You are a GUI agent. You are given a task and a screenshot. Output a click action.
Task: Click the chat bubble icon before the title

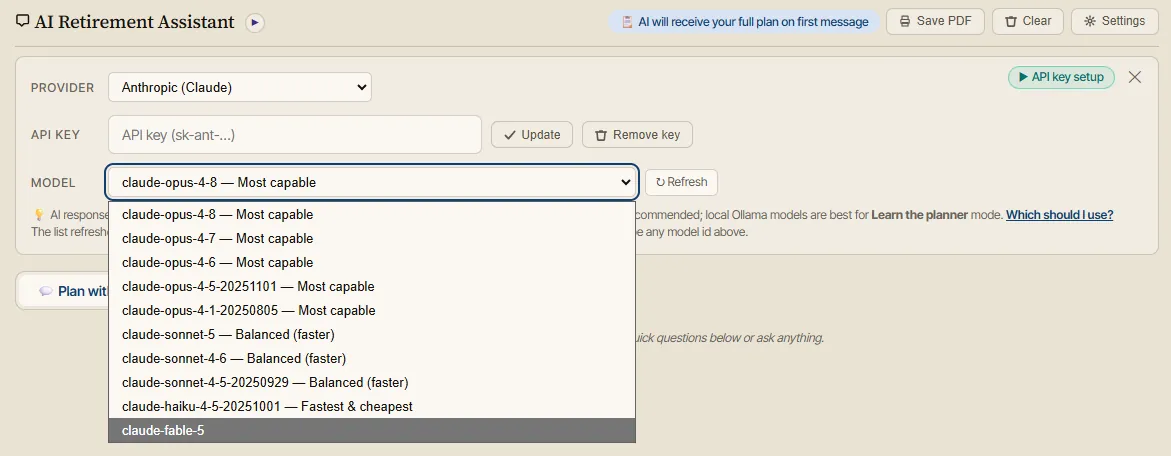(22, 22)
